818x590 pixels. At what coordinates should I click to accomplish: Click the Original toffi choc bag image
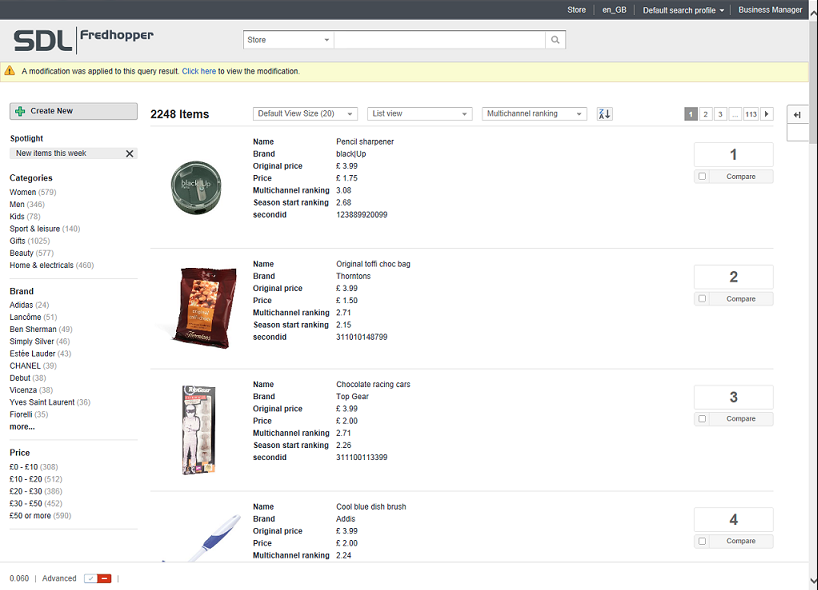(204, 308)
